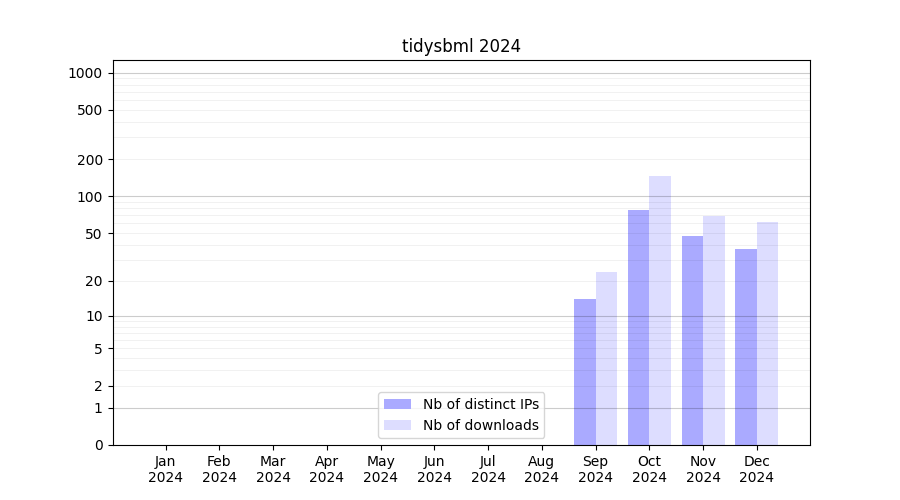
Task: Click the Nb of distinct IPs legend label
Action: click(480, 404)
